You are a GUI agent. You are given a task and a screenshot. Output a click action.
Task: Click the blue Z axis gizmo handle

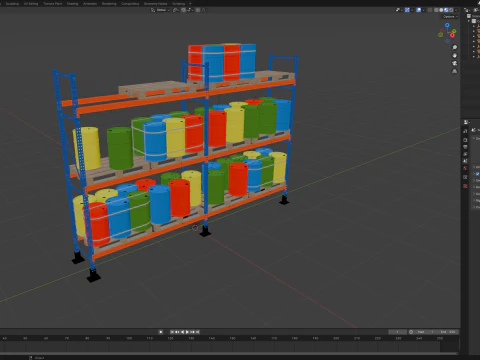pyautogui.click(x=447, y=25)
